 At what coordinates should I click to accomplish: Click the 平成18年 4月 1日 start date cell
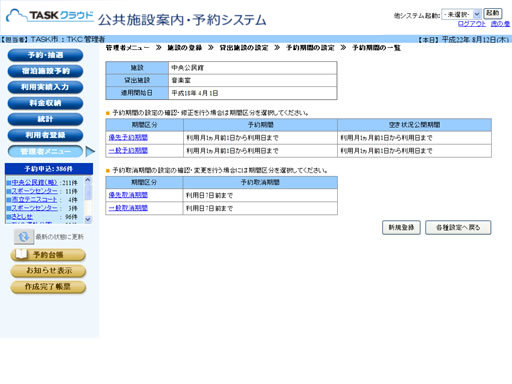(x=253, y=93)
